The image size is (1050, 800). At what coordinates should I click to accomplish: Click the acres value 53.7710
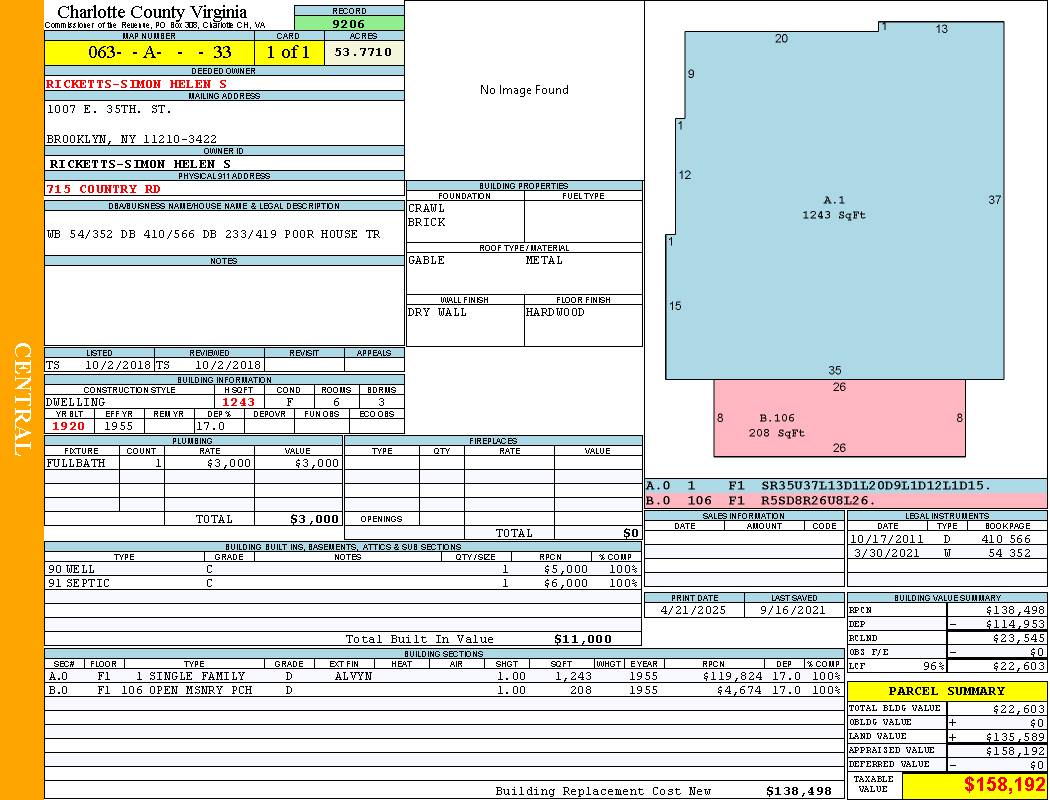pos(363,52)
